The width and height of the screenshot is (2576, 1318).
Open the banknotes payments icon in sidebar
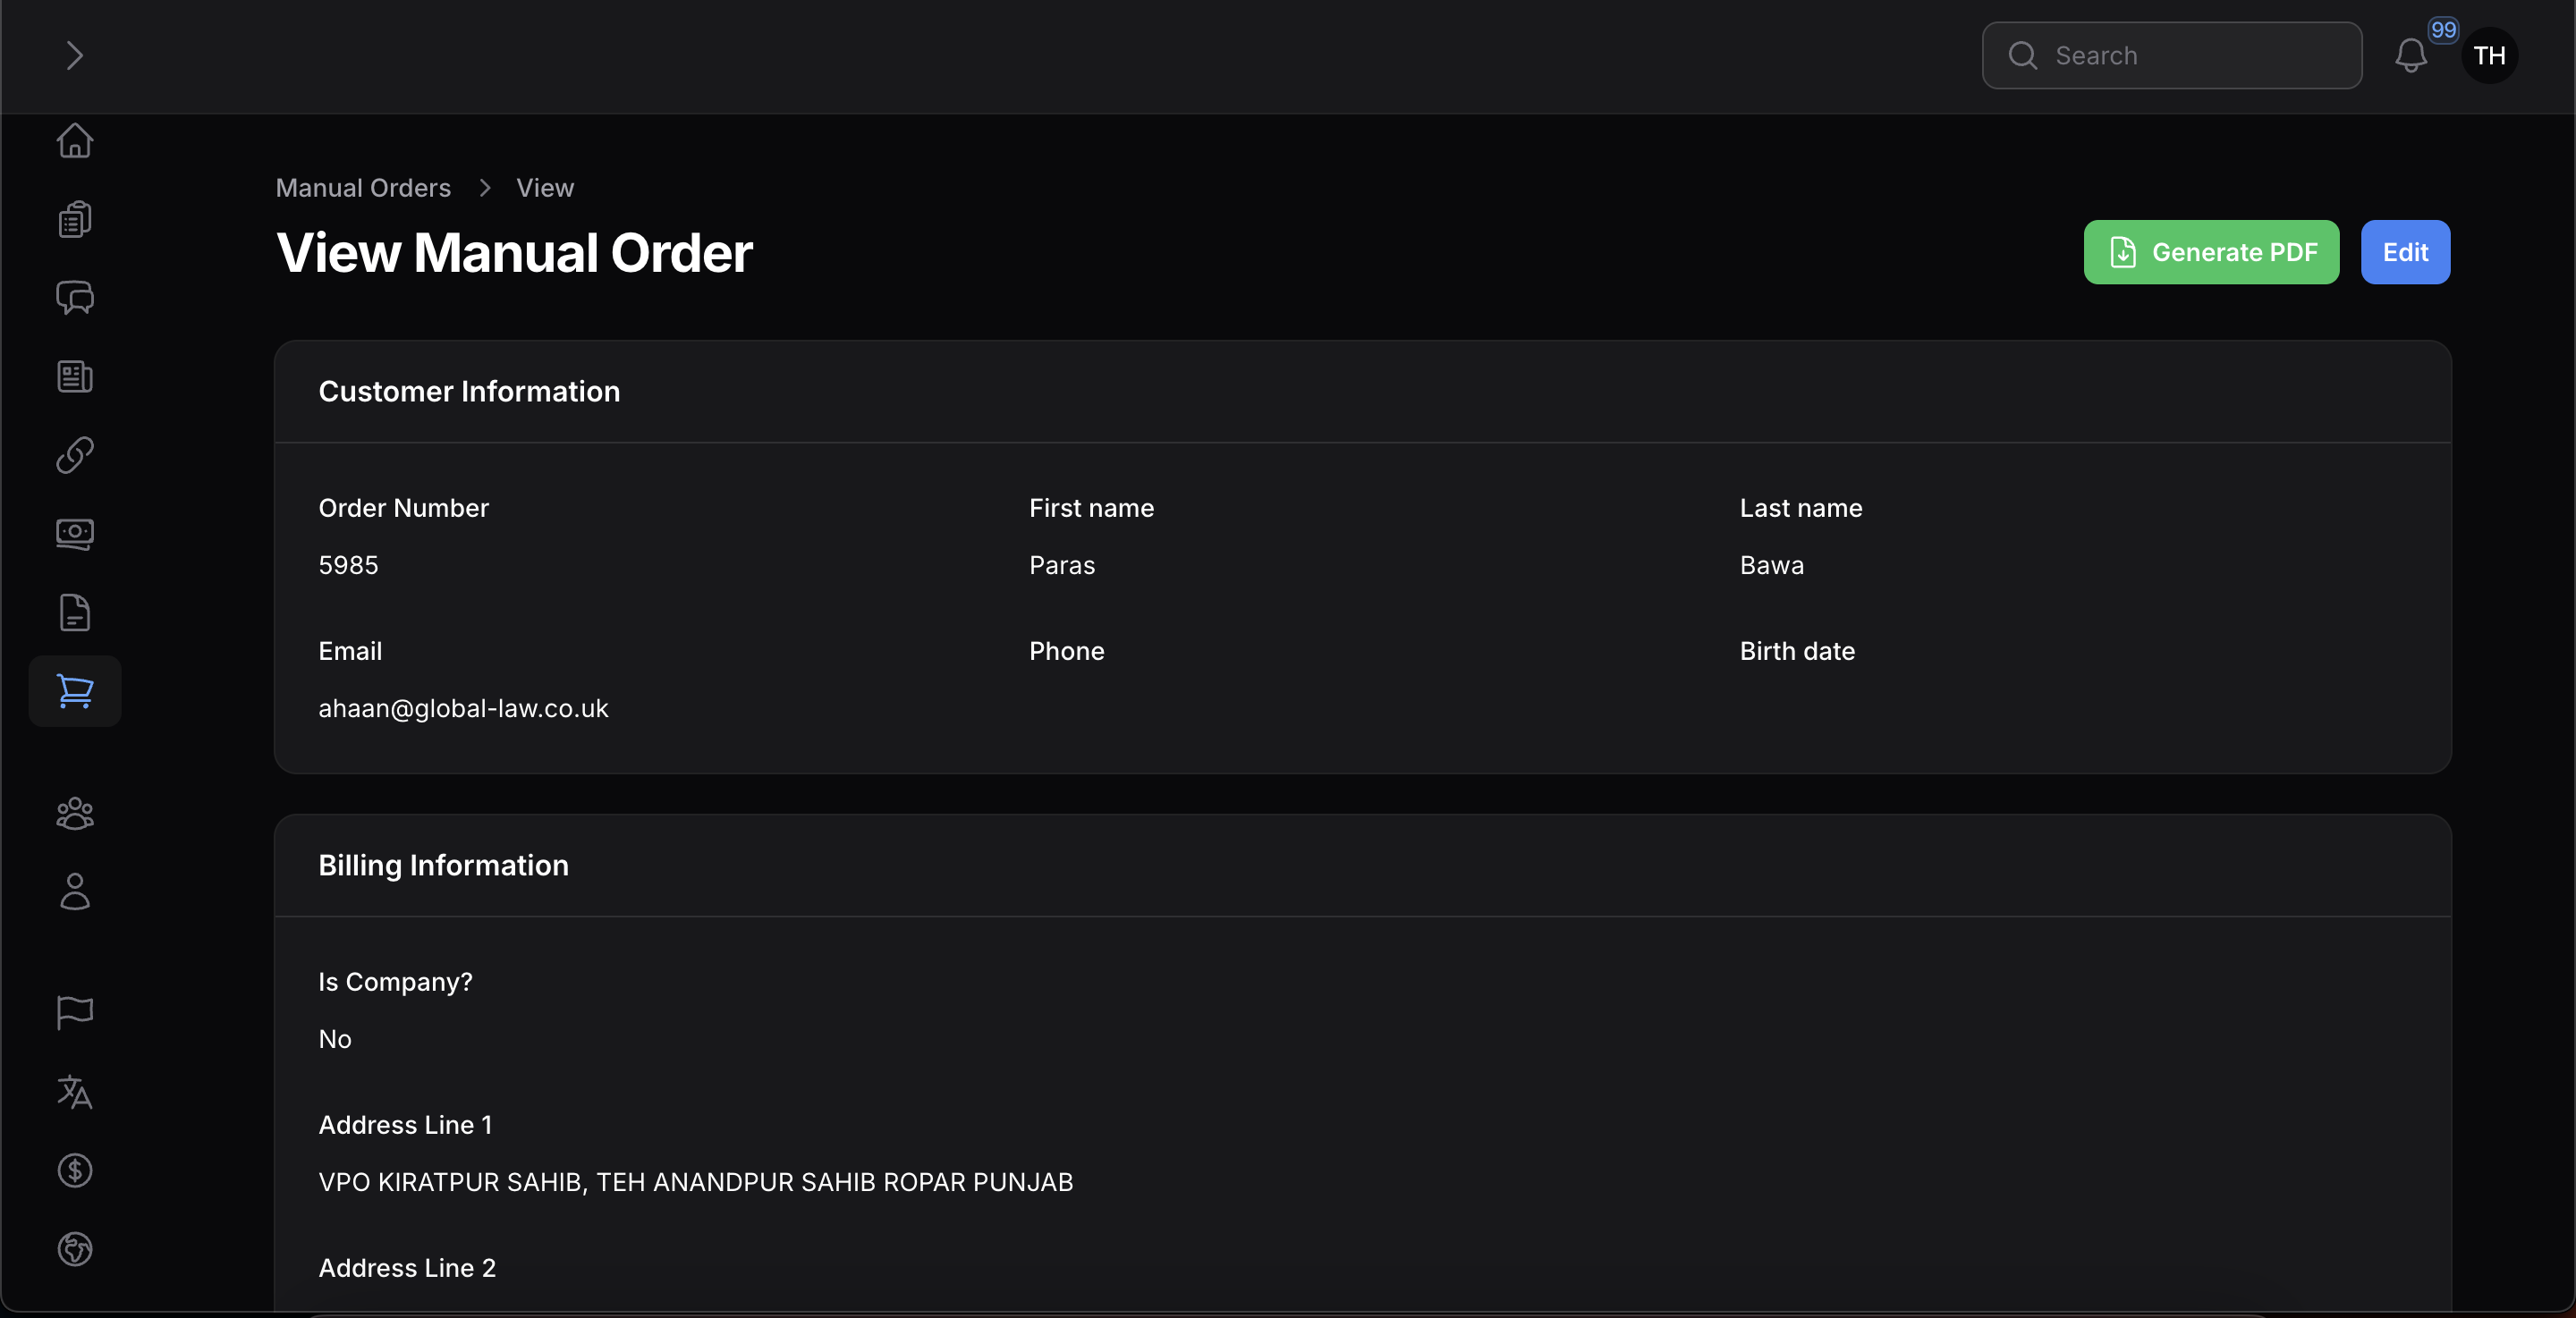pyautogui.click(x=75, y=534)
